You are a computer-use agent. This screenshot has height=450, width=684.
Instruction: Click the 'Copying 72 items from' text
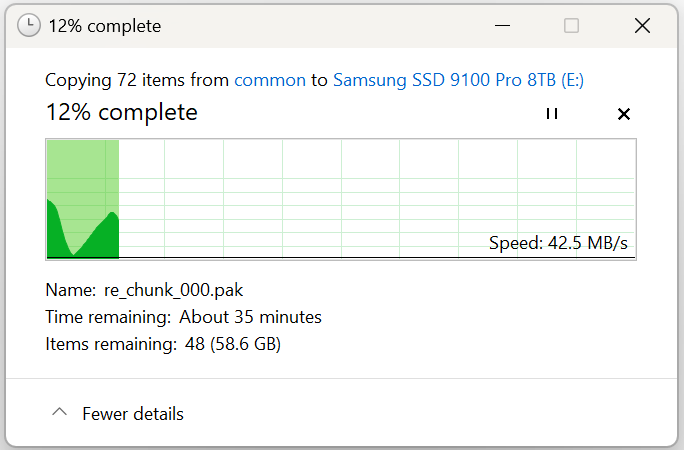coord(137,80)
